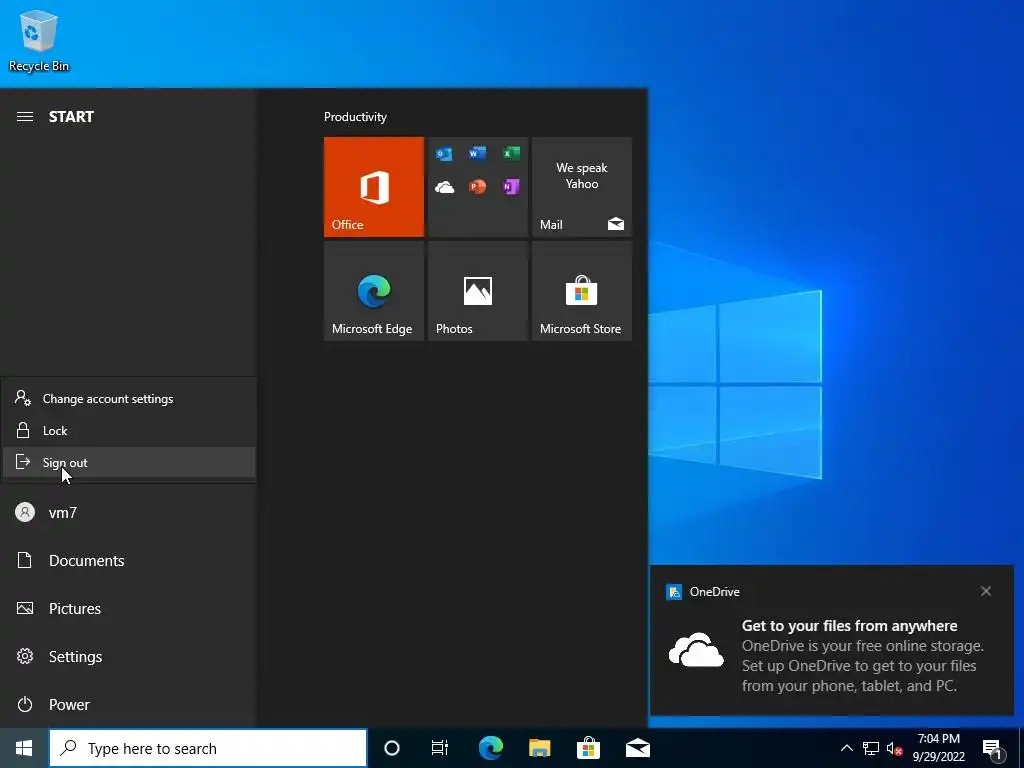Open the Power options menu

coord(129,705)
